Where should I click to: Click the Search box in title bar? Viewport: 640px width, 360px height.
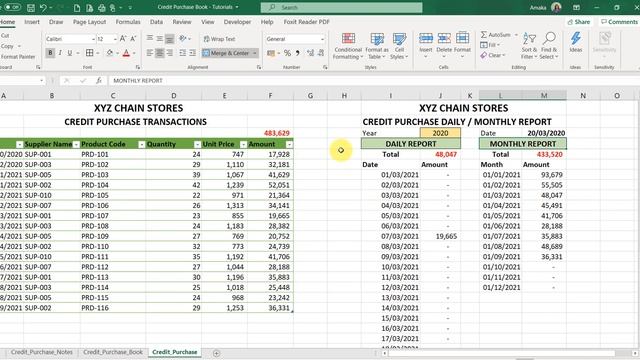[x=341, y=7]
